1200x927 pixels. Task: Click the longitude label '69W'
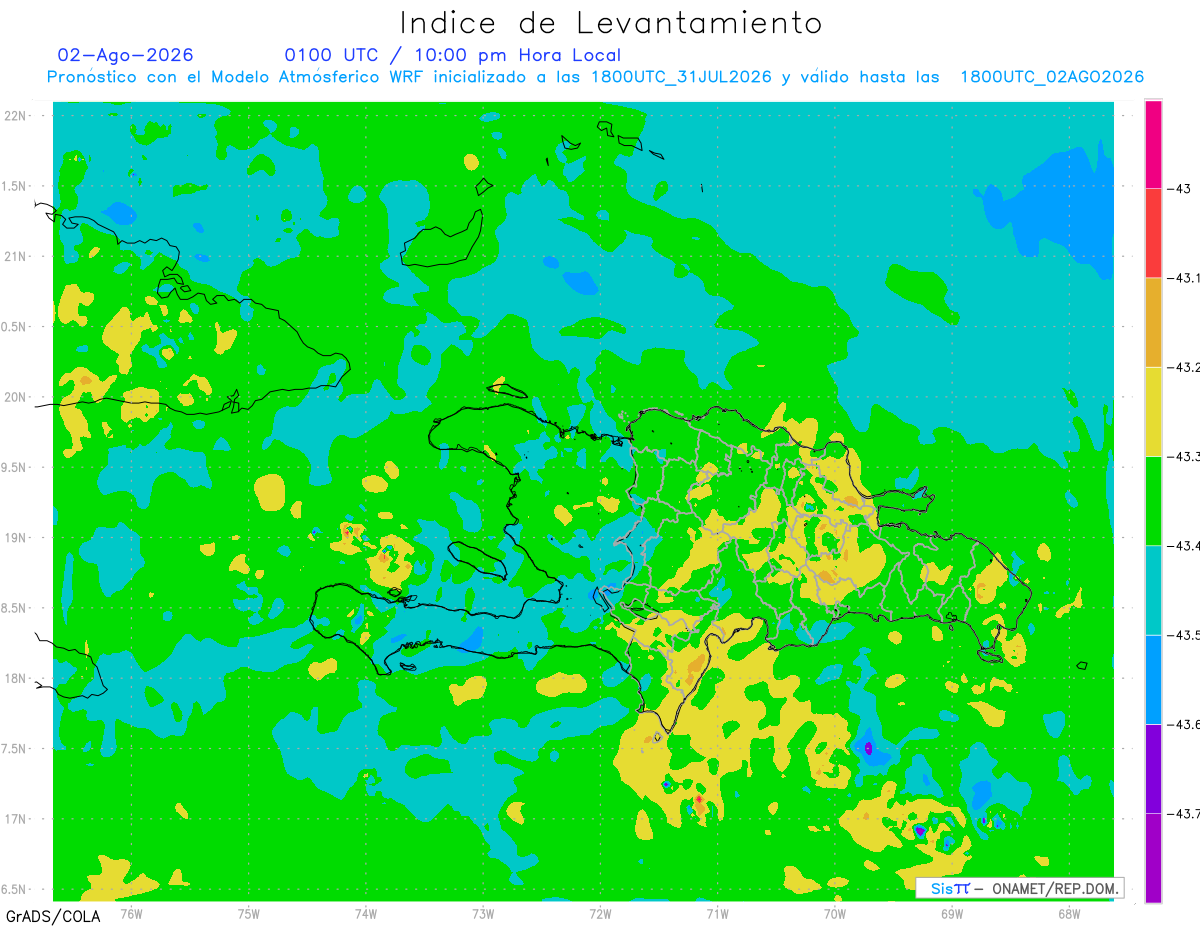pyautogui.click(x=952, y=914)
